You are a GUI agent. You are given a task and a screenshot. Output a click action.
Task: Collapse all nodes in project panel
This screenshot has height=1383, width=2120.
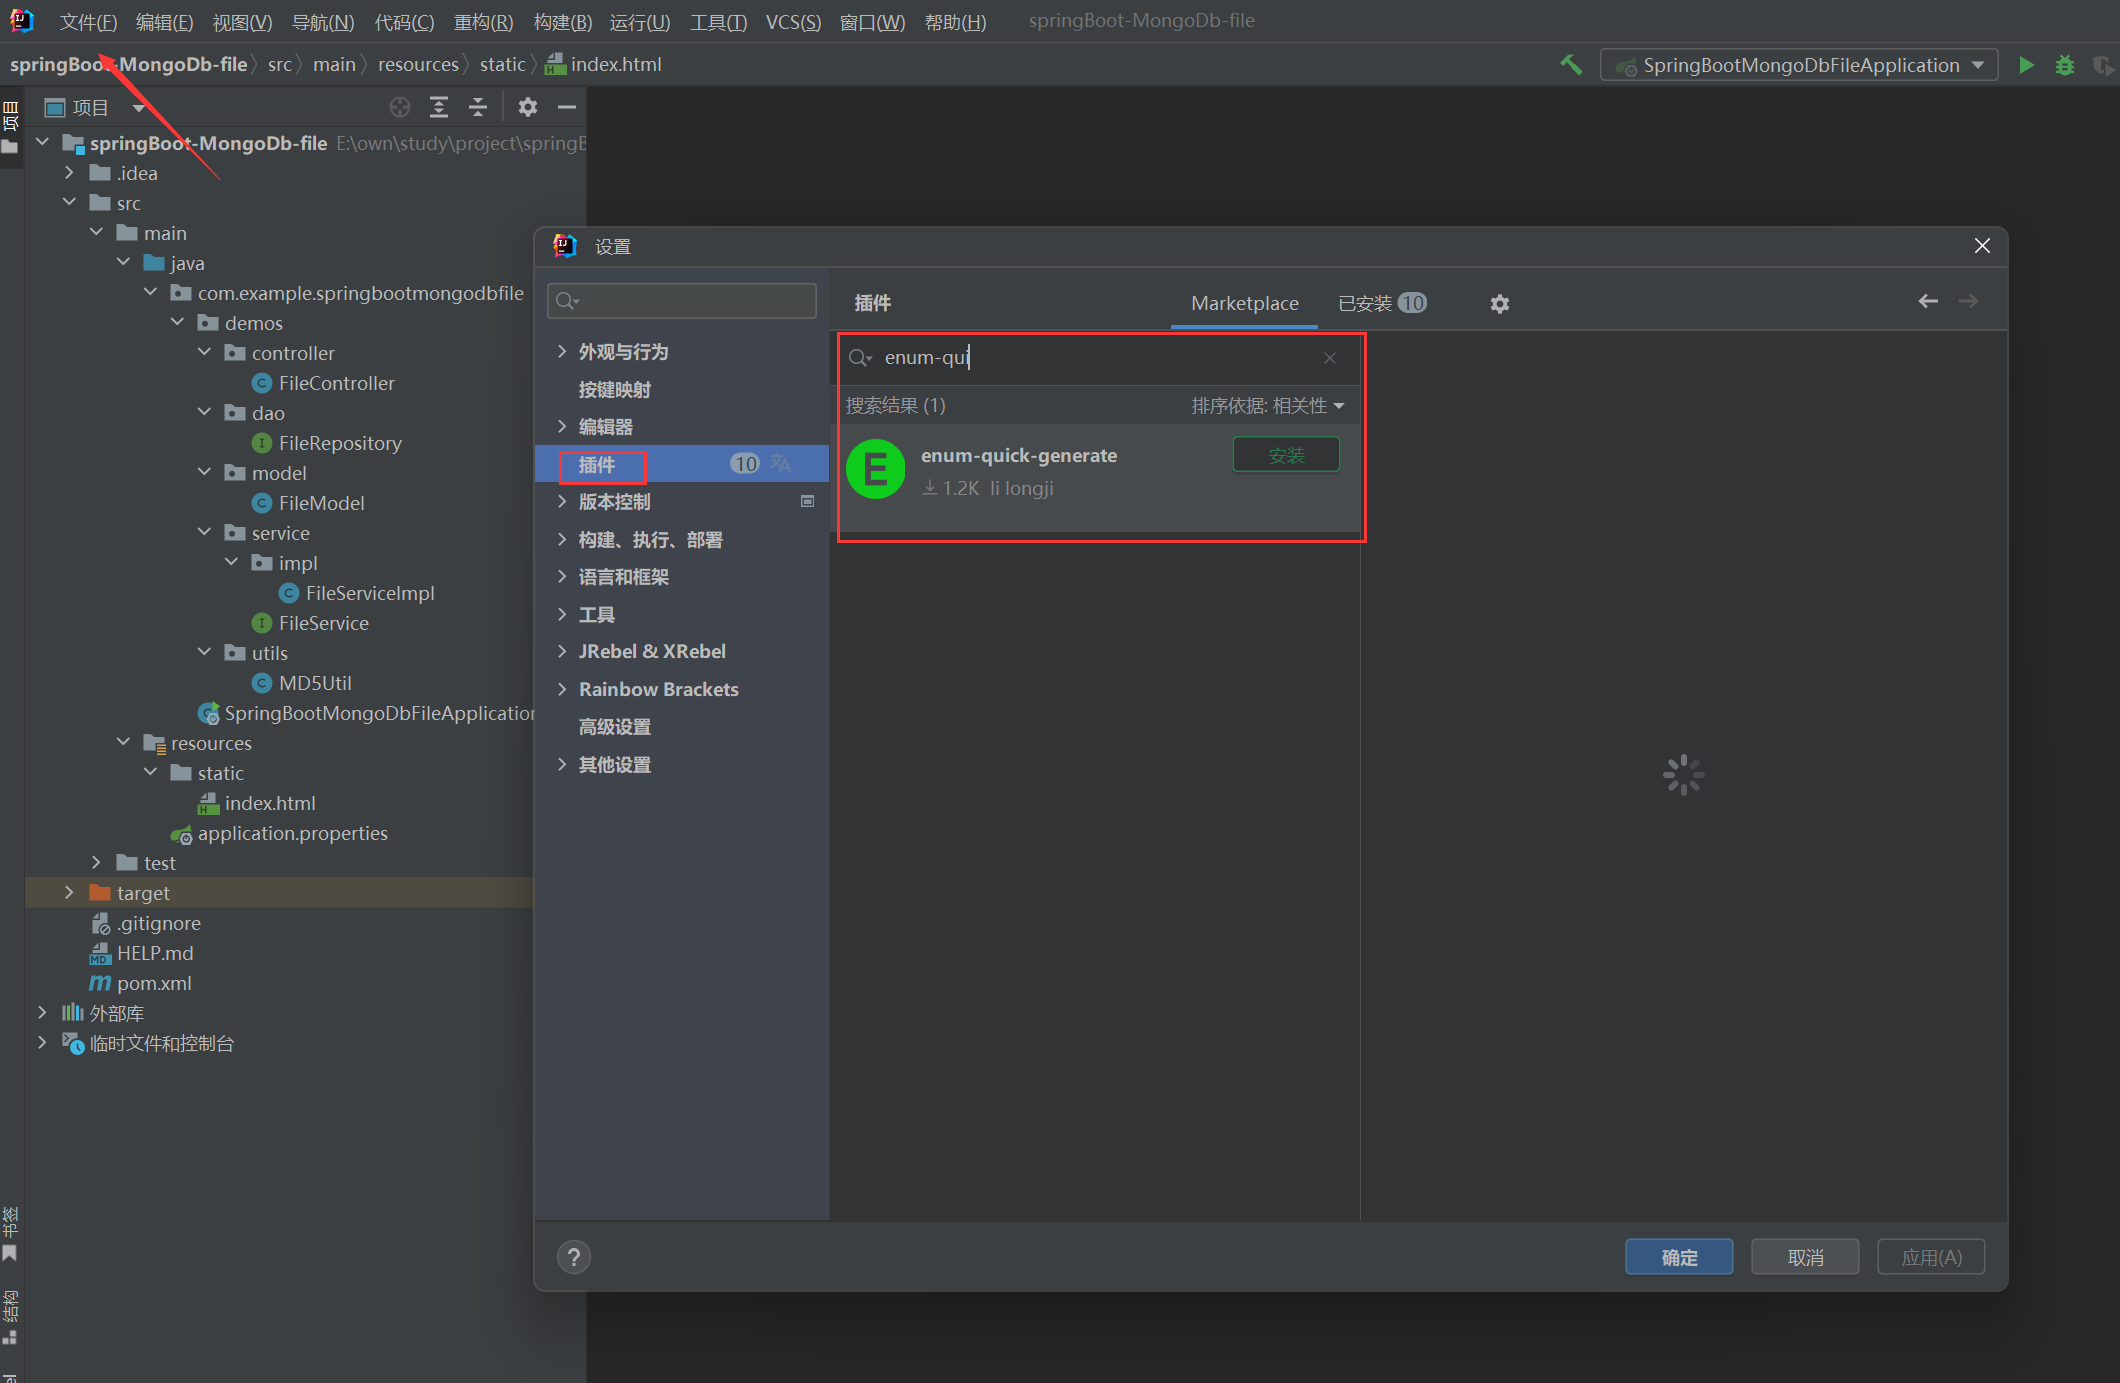[478, 107]
